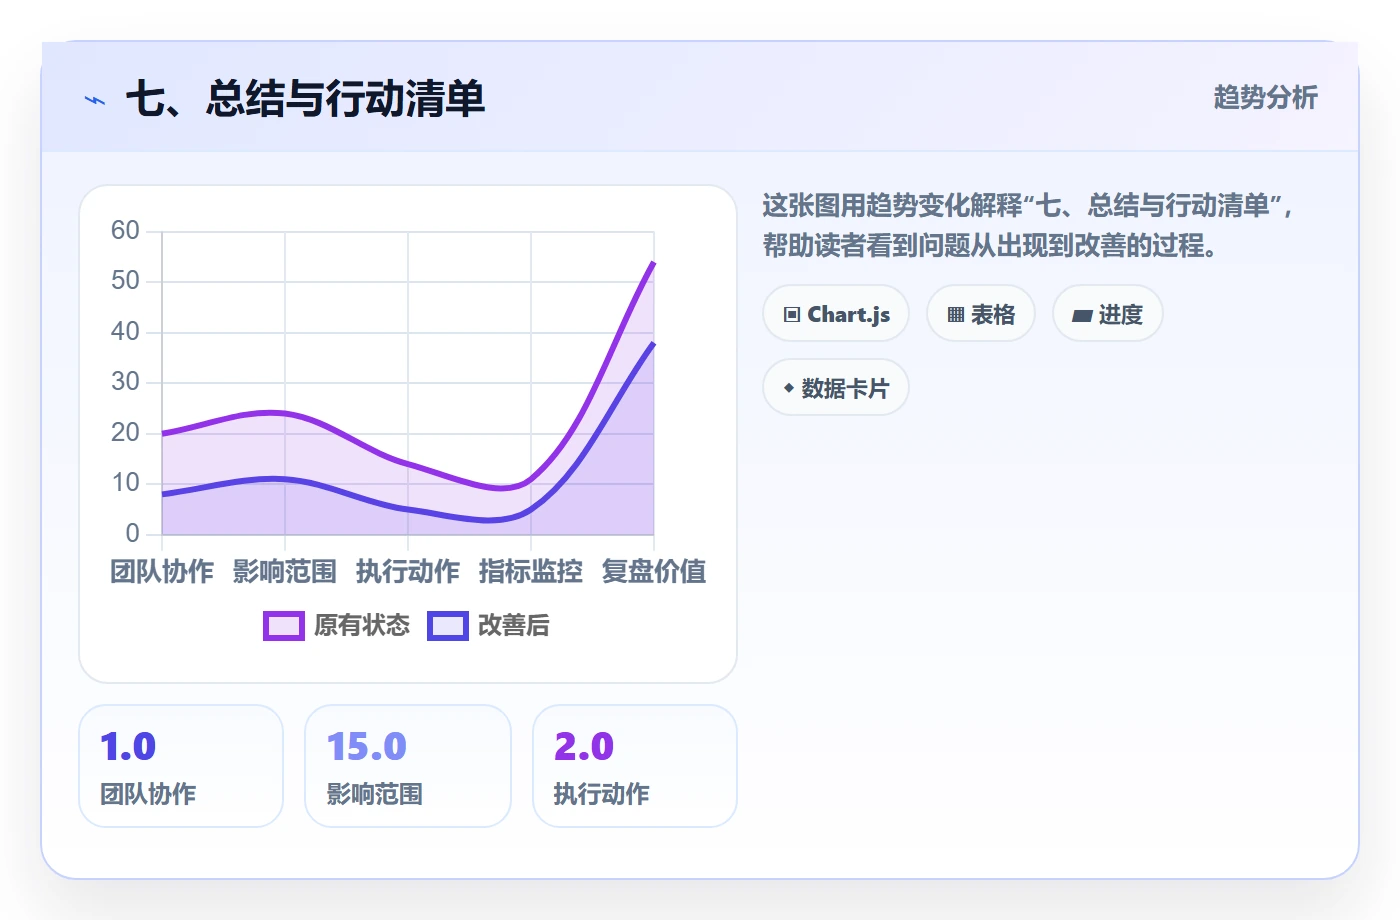Click the description text starting 这张图用趋势变化
This screenshot has height=920, width=1400.
click(x=1028, y=226)
